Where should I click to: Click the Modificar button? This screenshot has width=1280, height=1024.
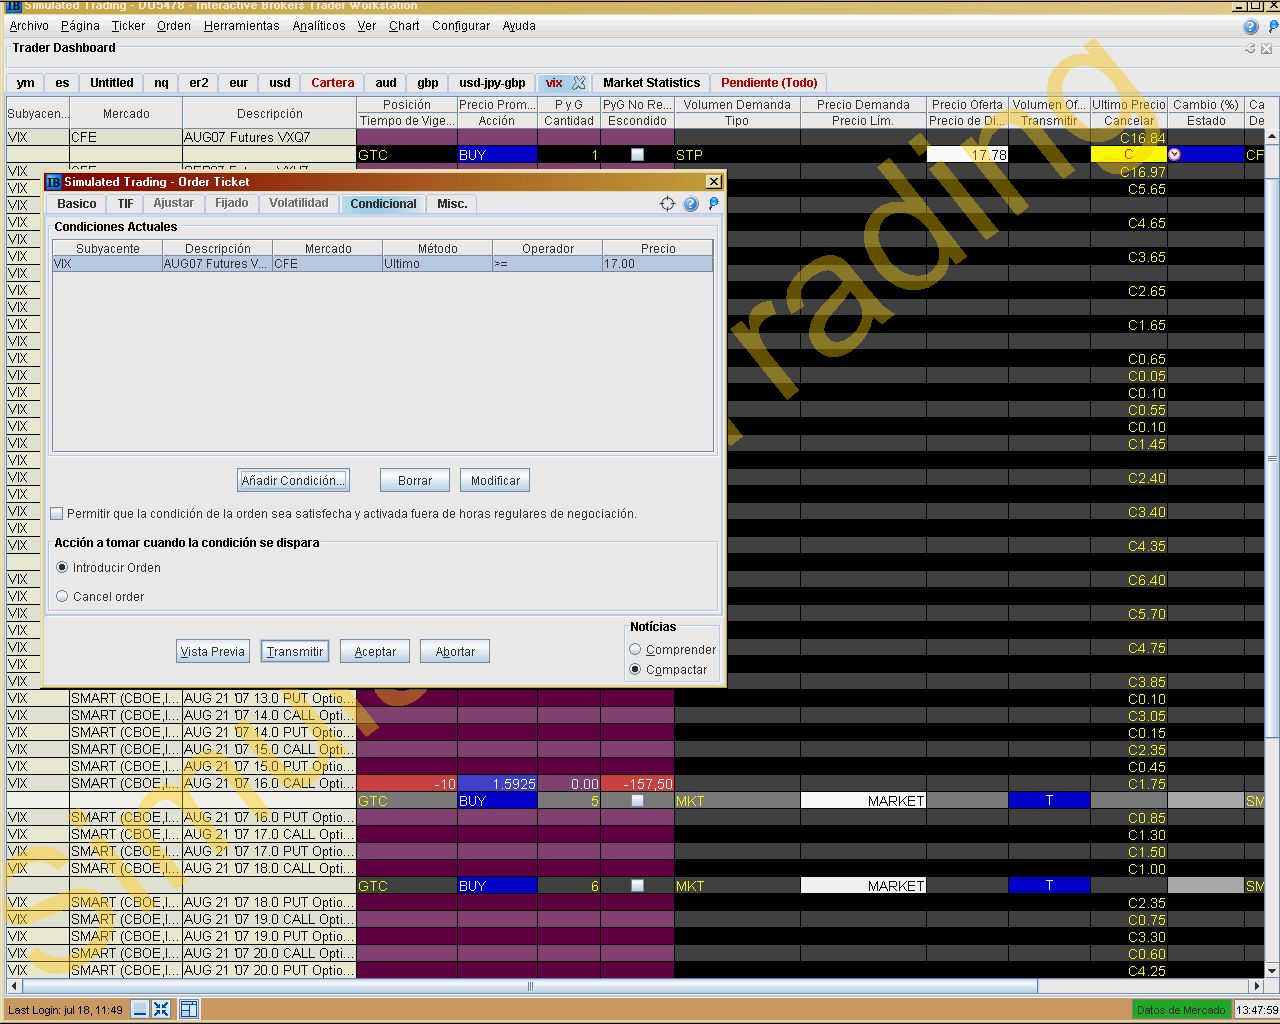[495, 481]
